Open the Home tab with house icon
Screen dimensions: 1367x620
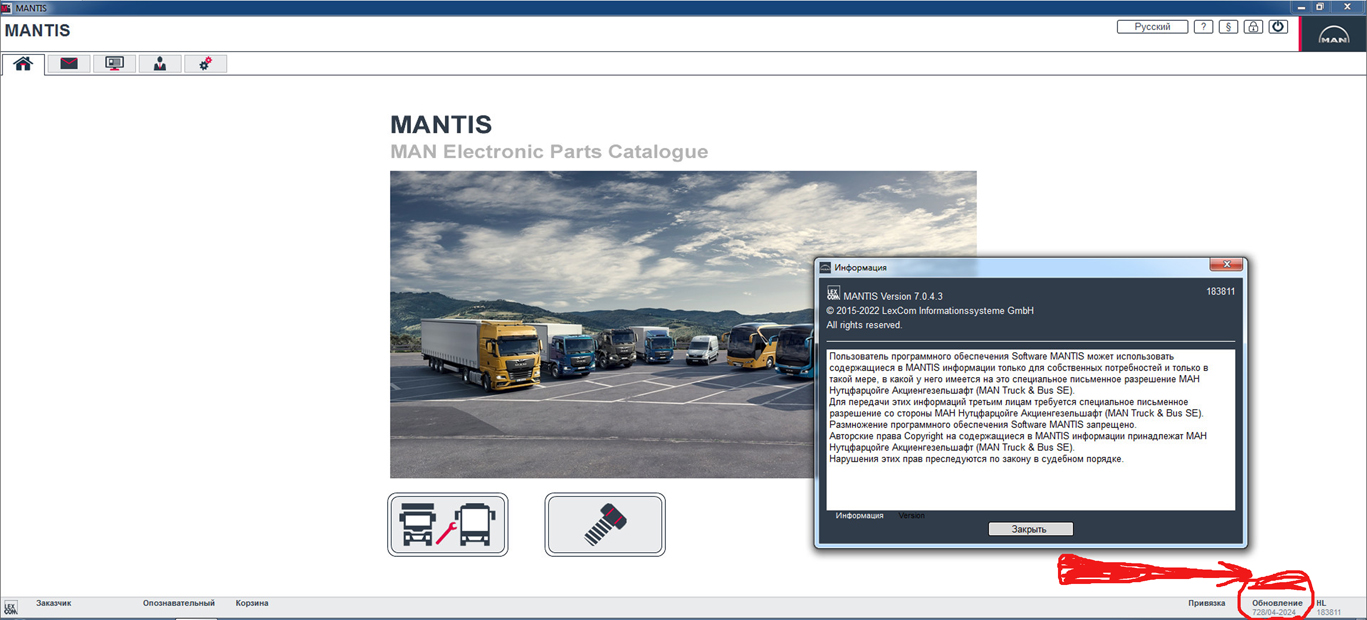click(23, 64)
